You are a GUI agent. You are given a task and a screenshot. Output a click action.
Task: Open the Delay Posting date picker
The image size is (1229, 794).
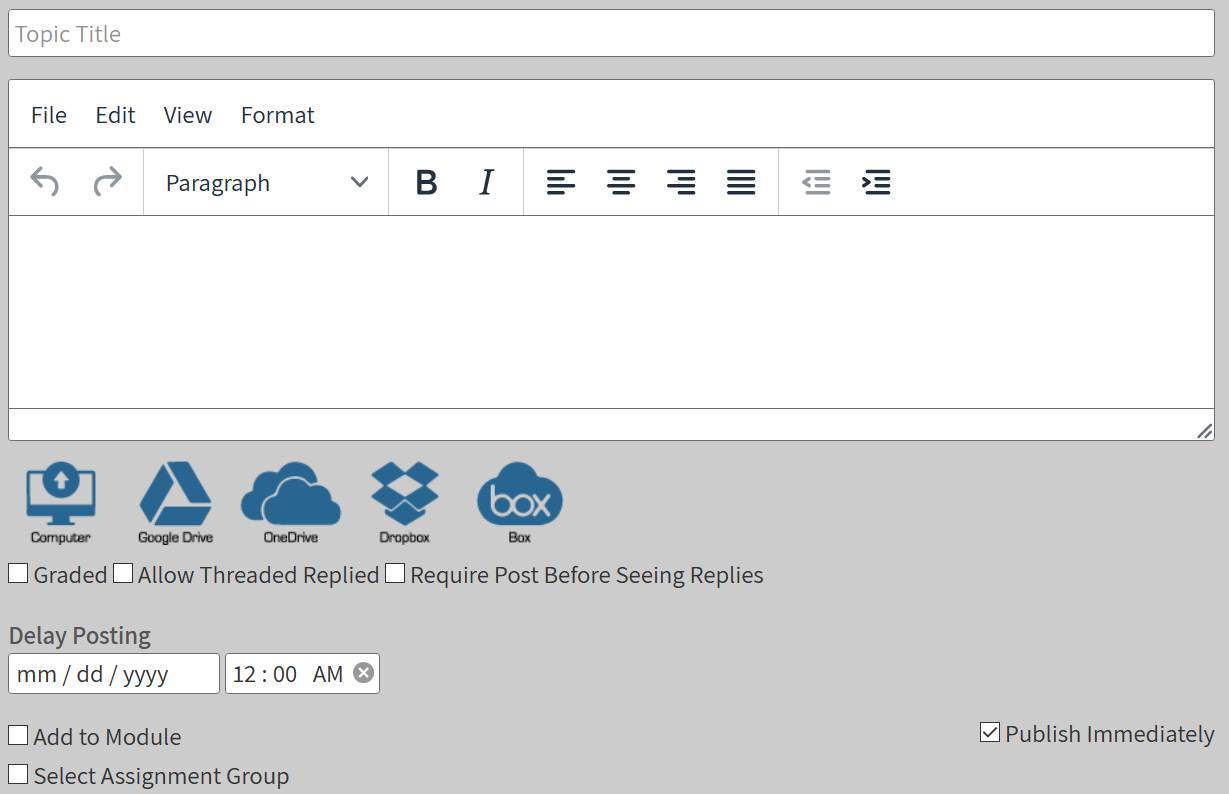pos(113,674)
